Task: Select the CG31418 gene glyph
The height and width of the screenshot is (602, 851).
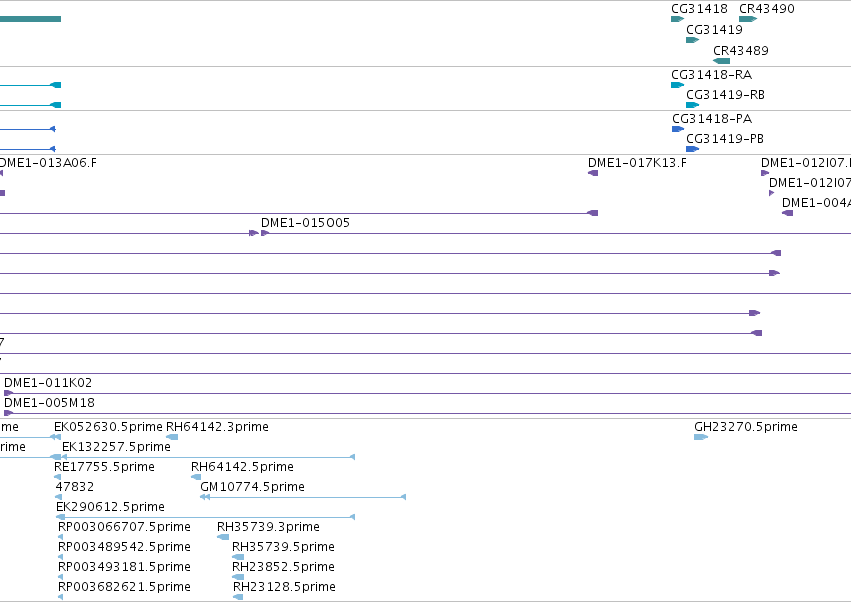Action: (x=677, y=19)
